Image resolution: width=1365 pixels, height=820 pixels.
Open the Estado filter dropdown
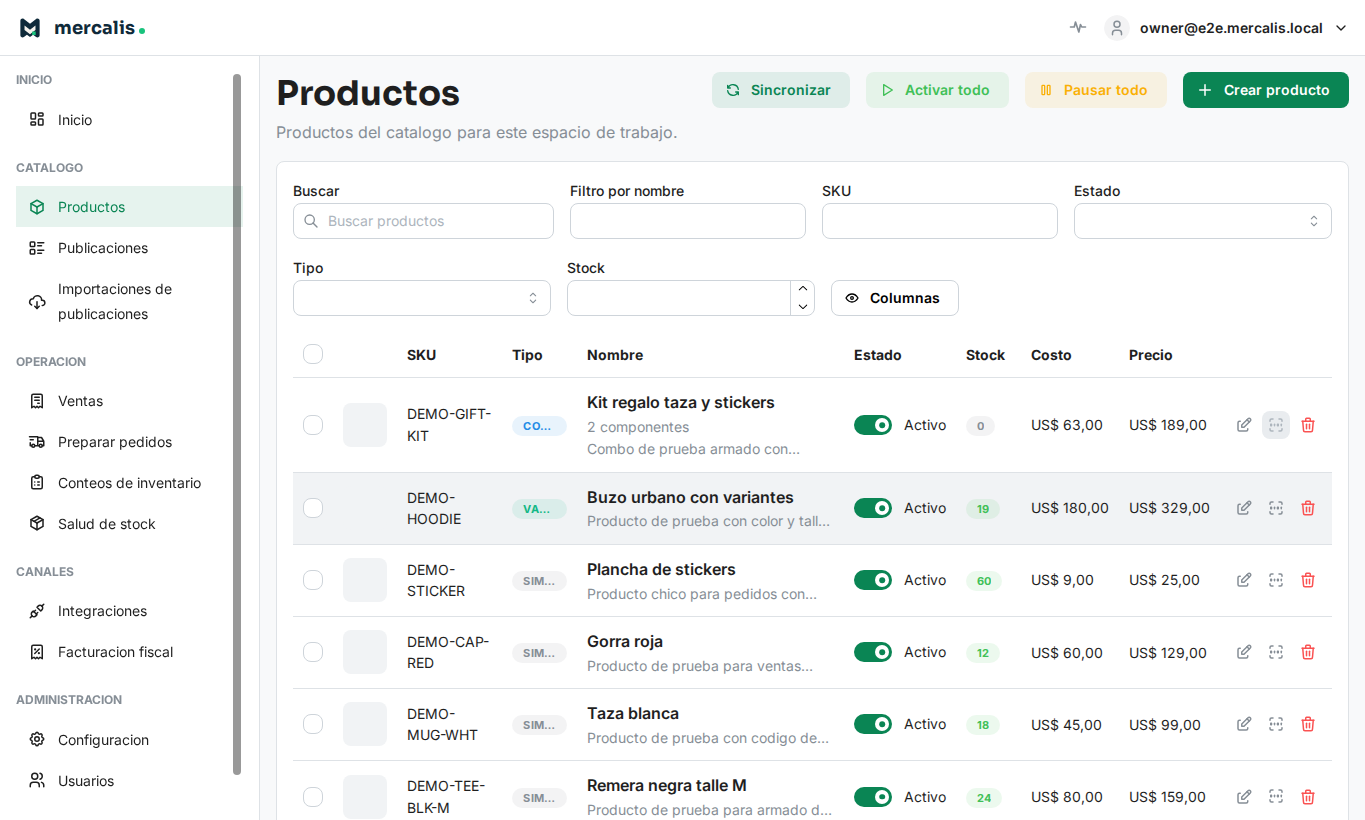click(1203, 221)
